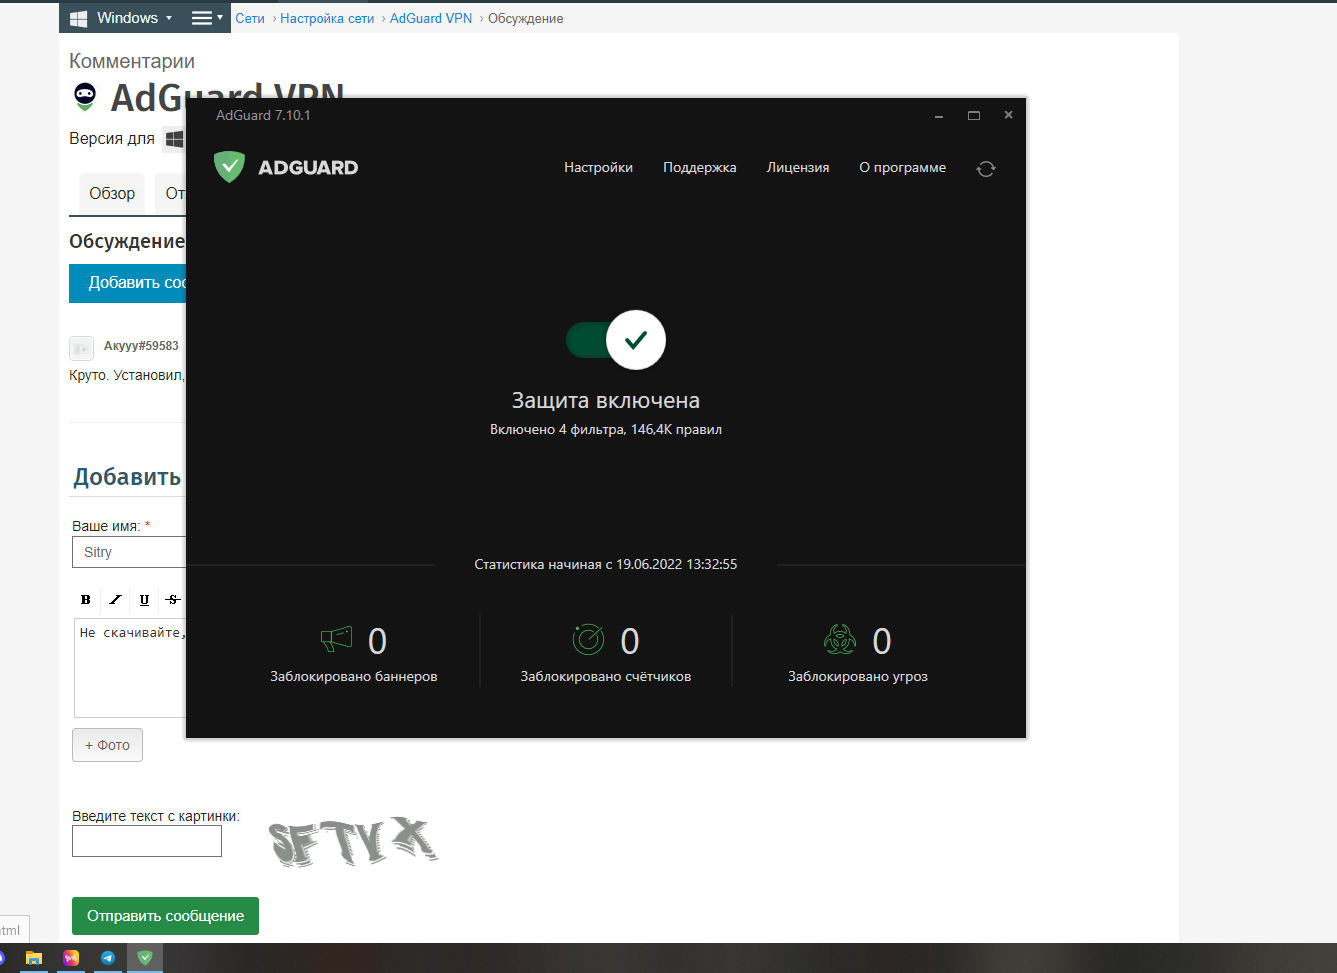Click the statistics start date text
Viewport: 1337px width, 973px height.
(606, 564)
